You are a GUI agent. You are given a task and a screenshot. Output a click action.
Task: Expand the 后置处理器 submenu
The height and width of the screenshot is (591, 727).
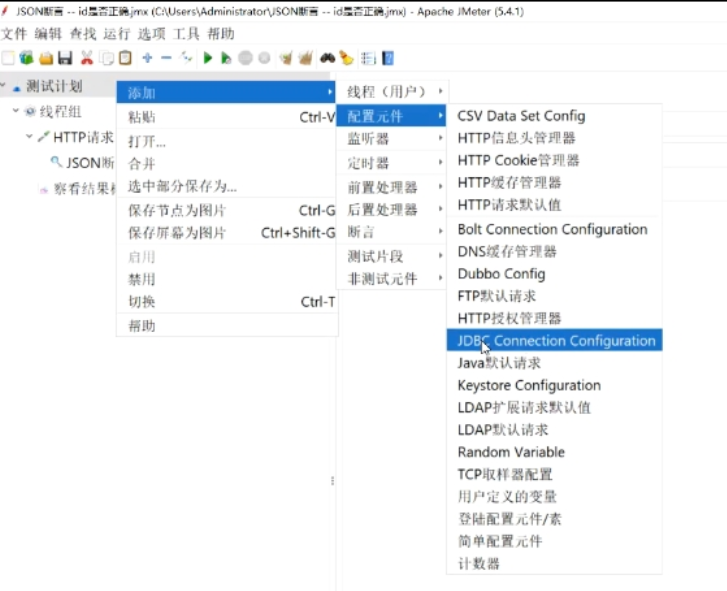pyautogui.click(x=391, y=210)
